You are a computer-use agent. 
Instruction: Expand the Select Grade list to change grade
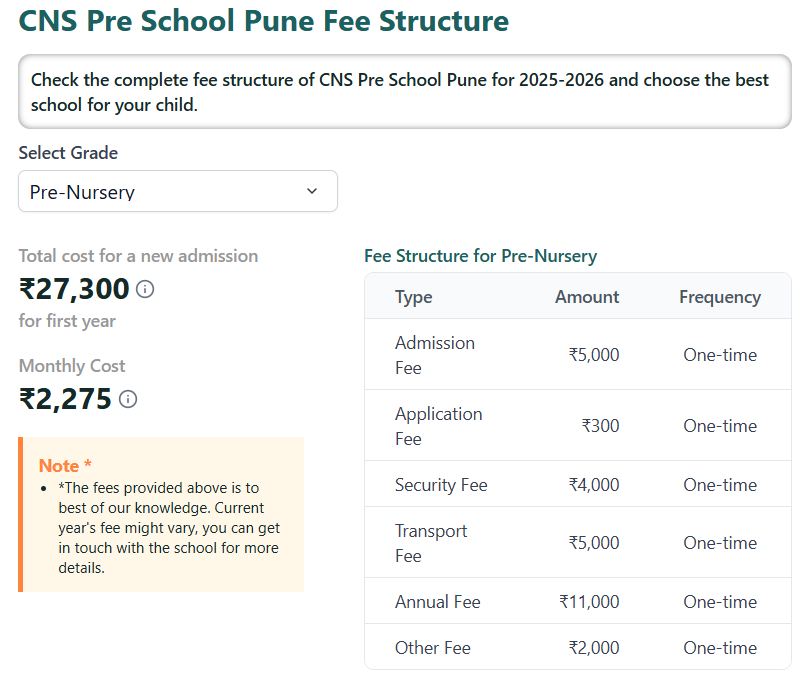(177, 191)
